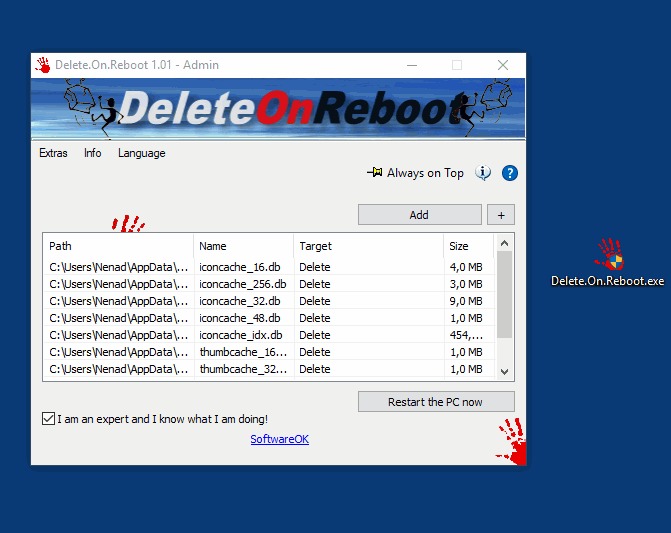Click the info icon beside Always on Top
Viewport: 671px width, 533px height.
(483, 173)
